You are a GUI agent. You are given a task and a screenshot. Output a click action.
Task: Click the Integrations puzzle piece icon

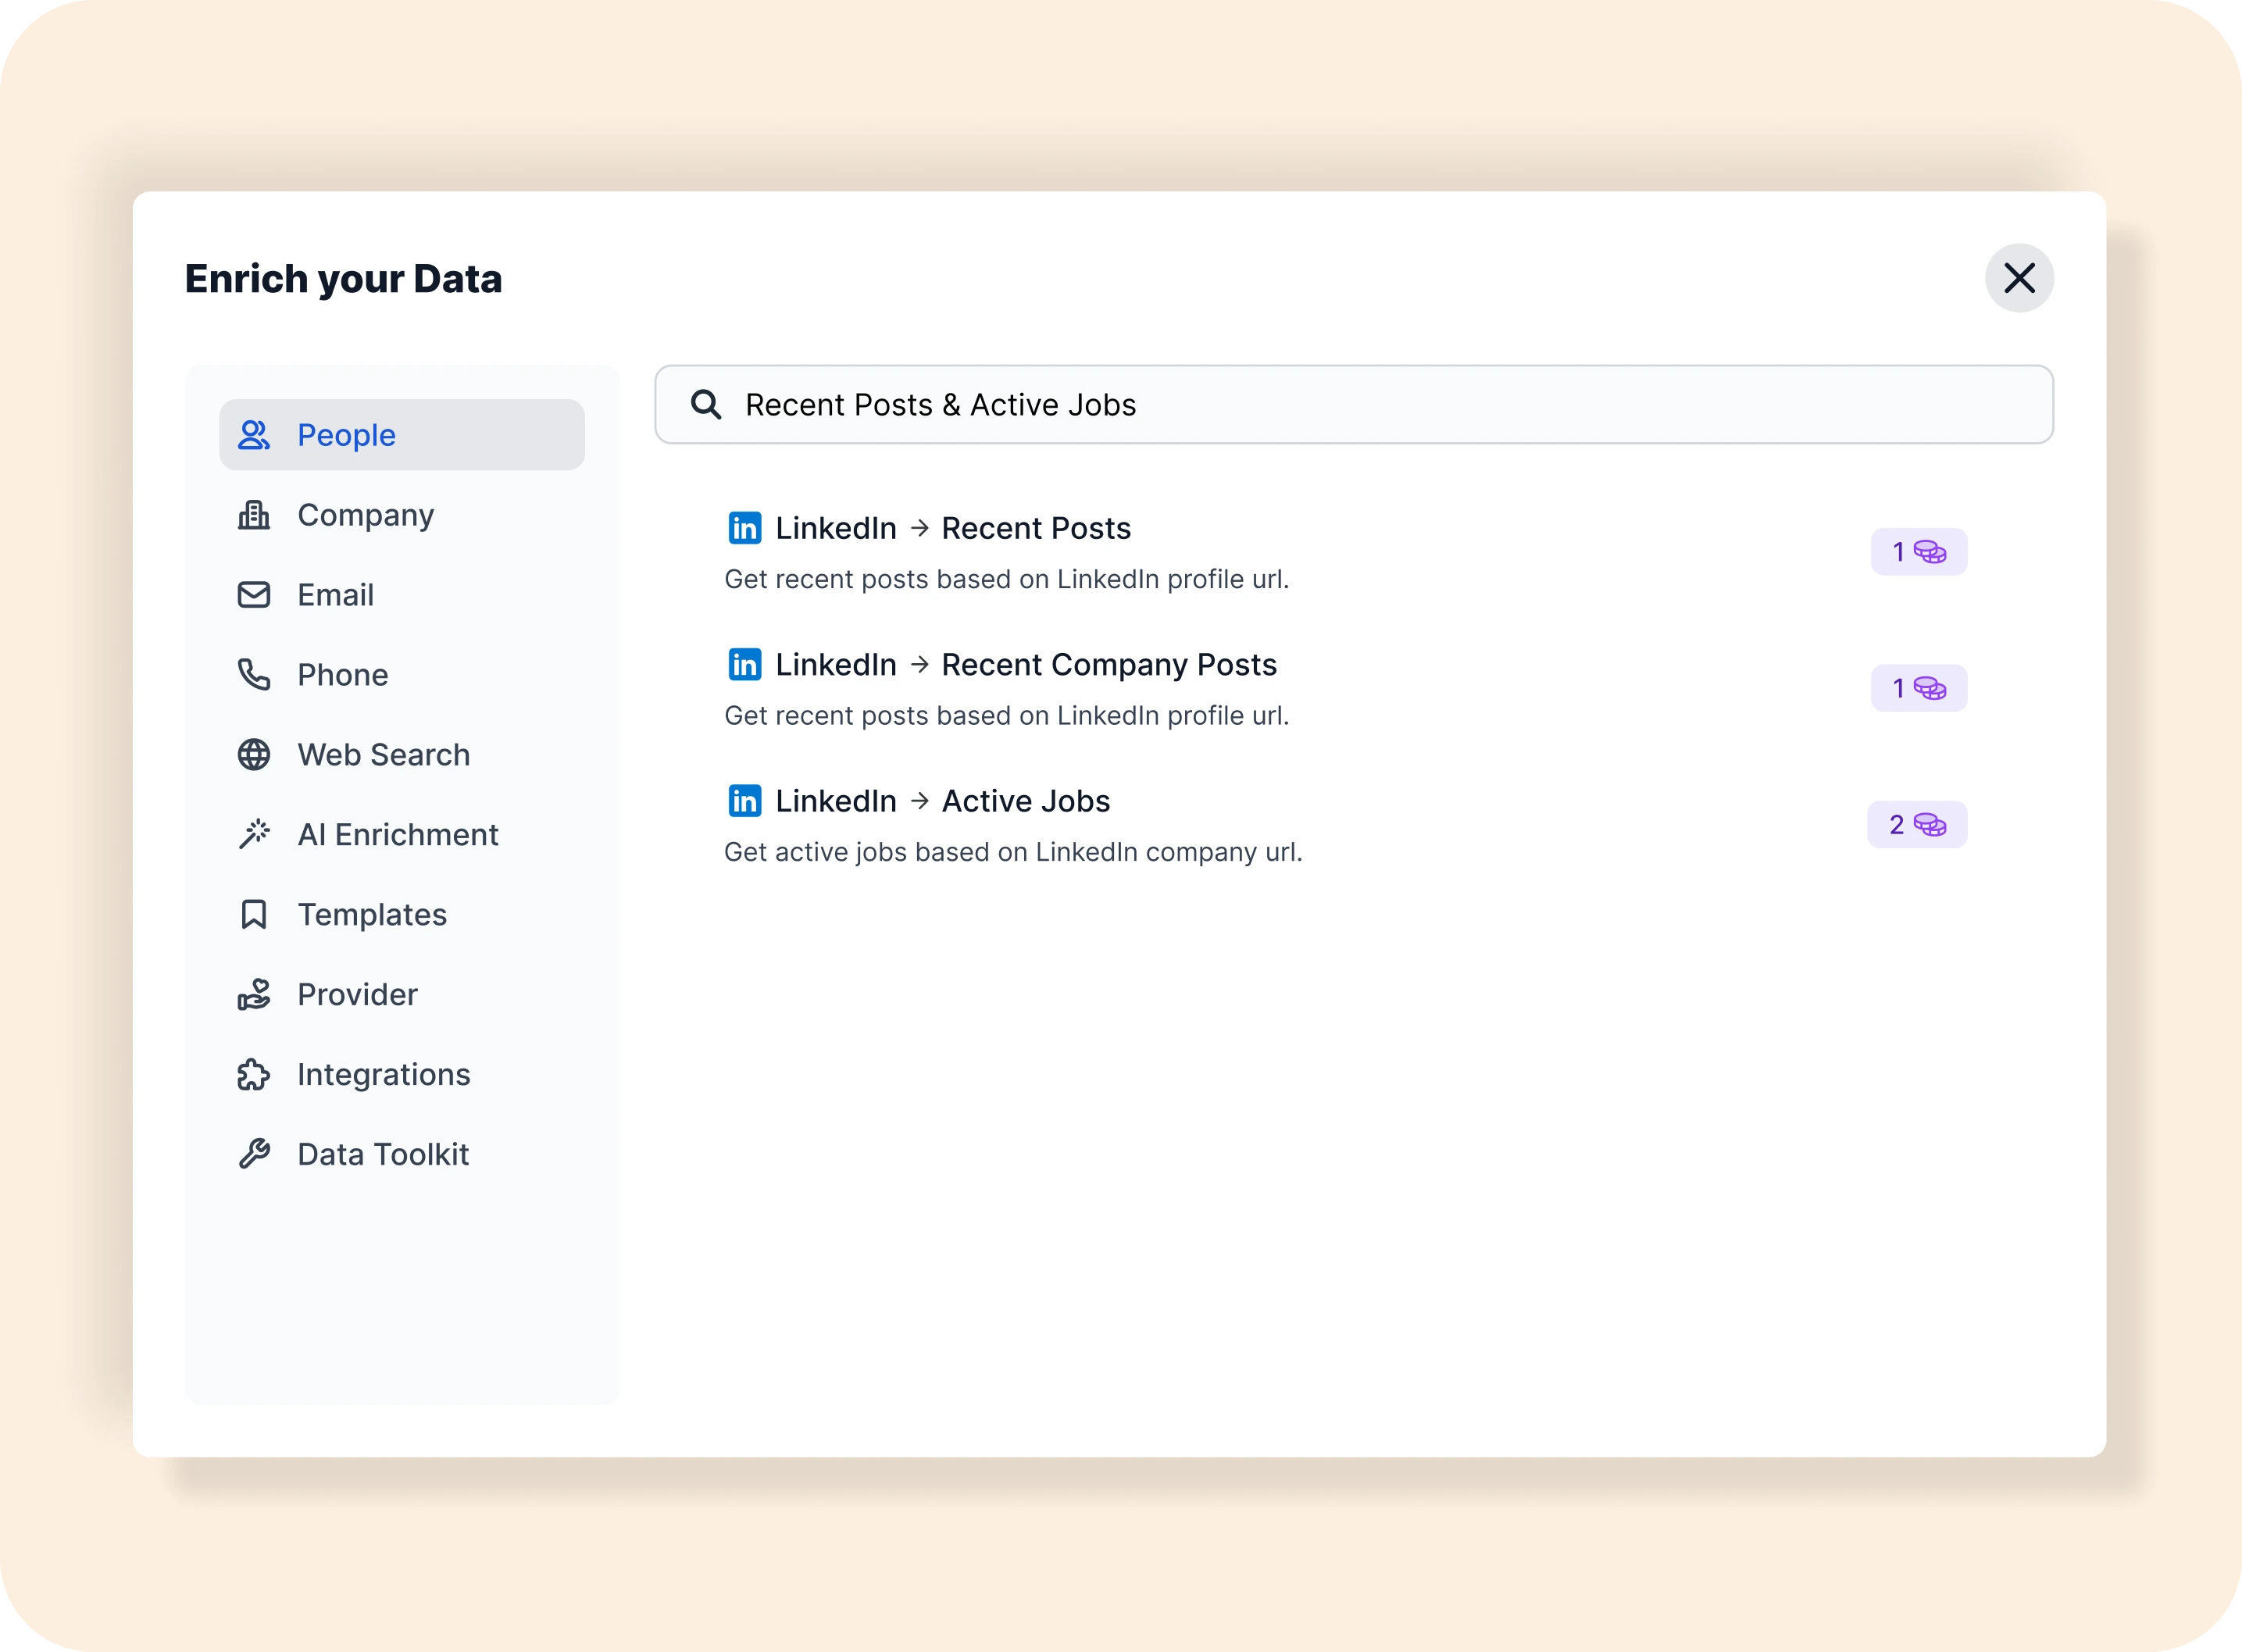point(254,1075)
